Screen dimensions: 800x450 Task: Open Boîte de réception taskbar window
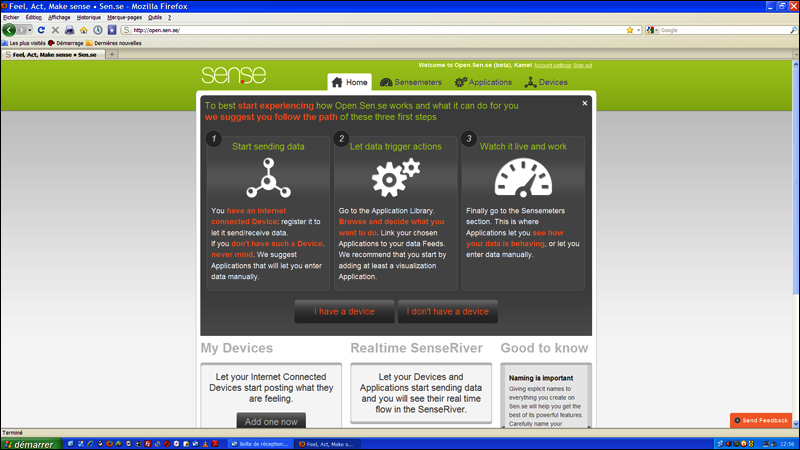pos(260,444)
